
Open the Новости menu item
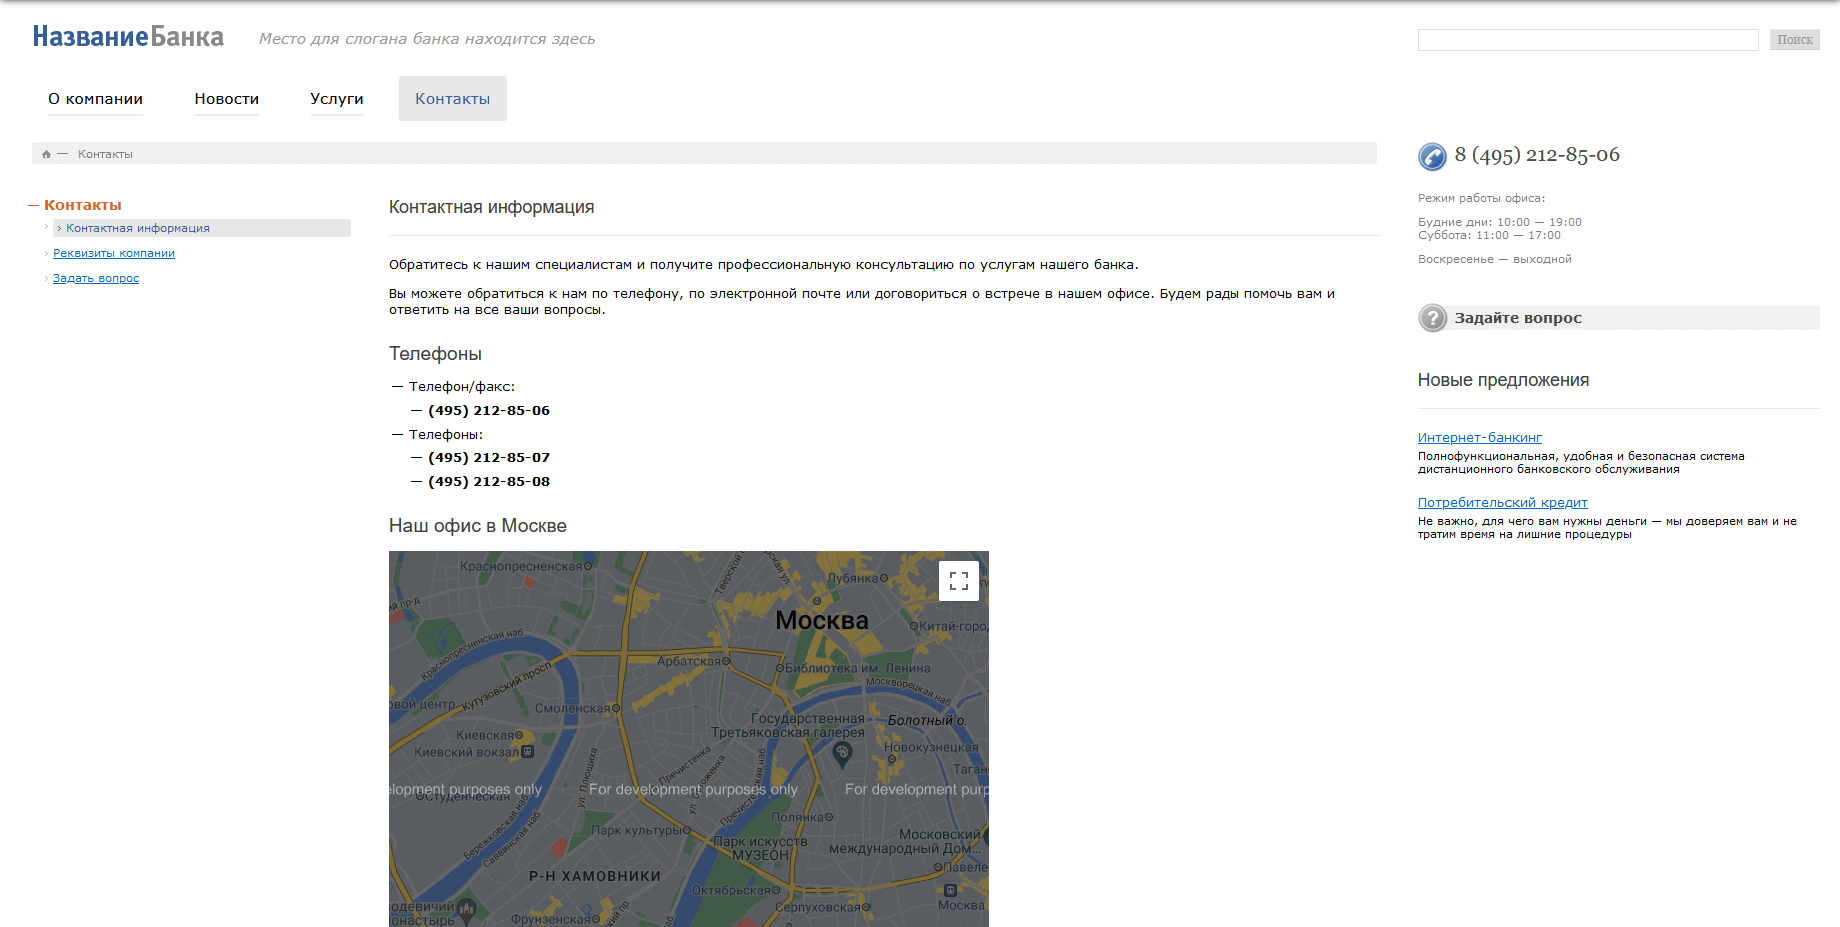pyautogui.click(x=226, y=99)
